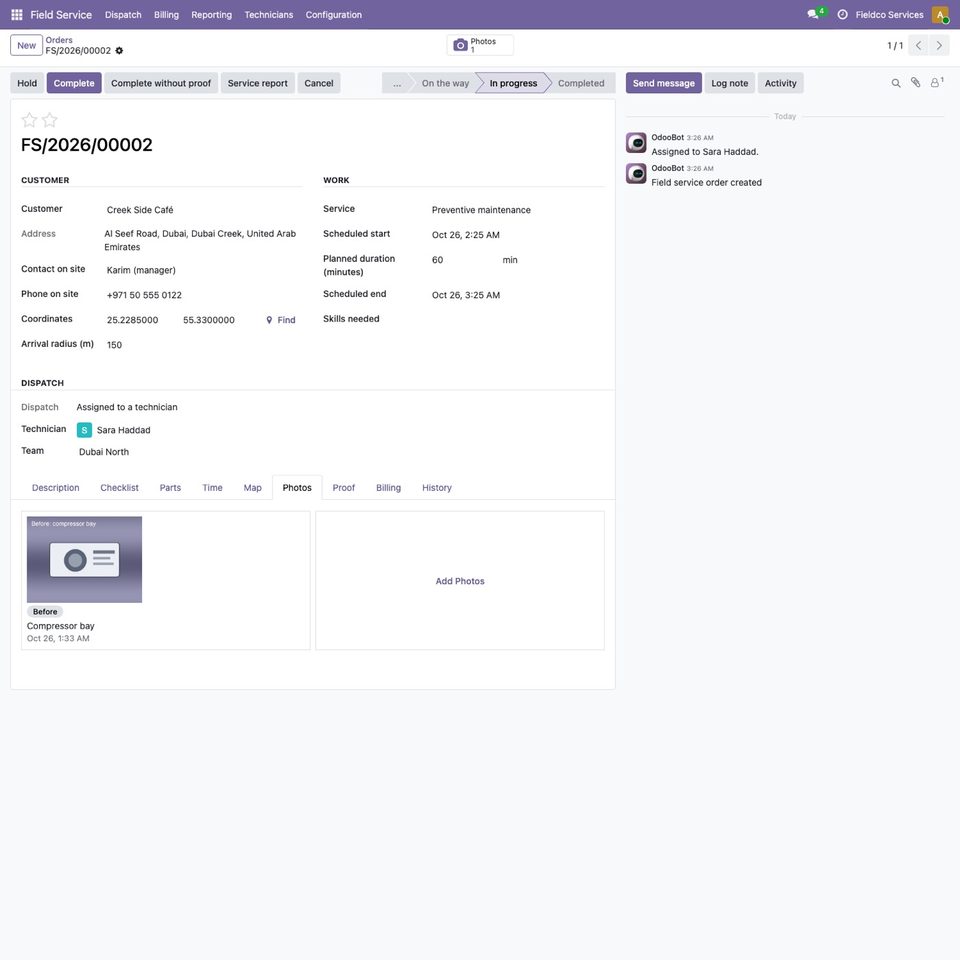Click Find coordinates pin link
The width and height of the screenshot is (960, 960).
tap(280, 320)
